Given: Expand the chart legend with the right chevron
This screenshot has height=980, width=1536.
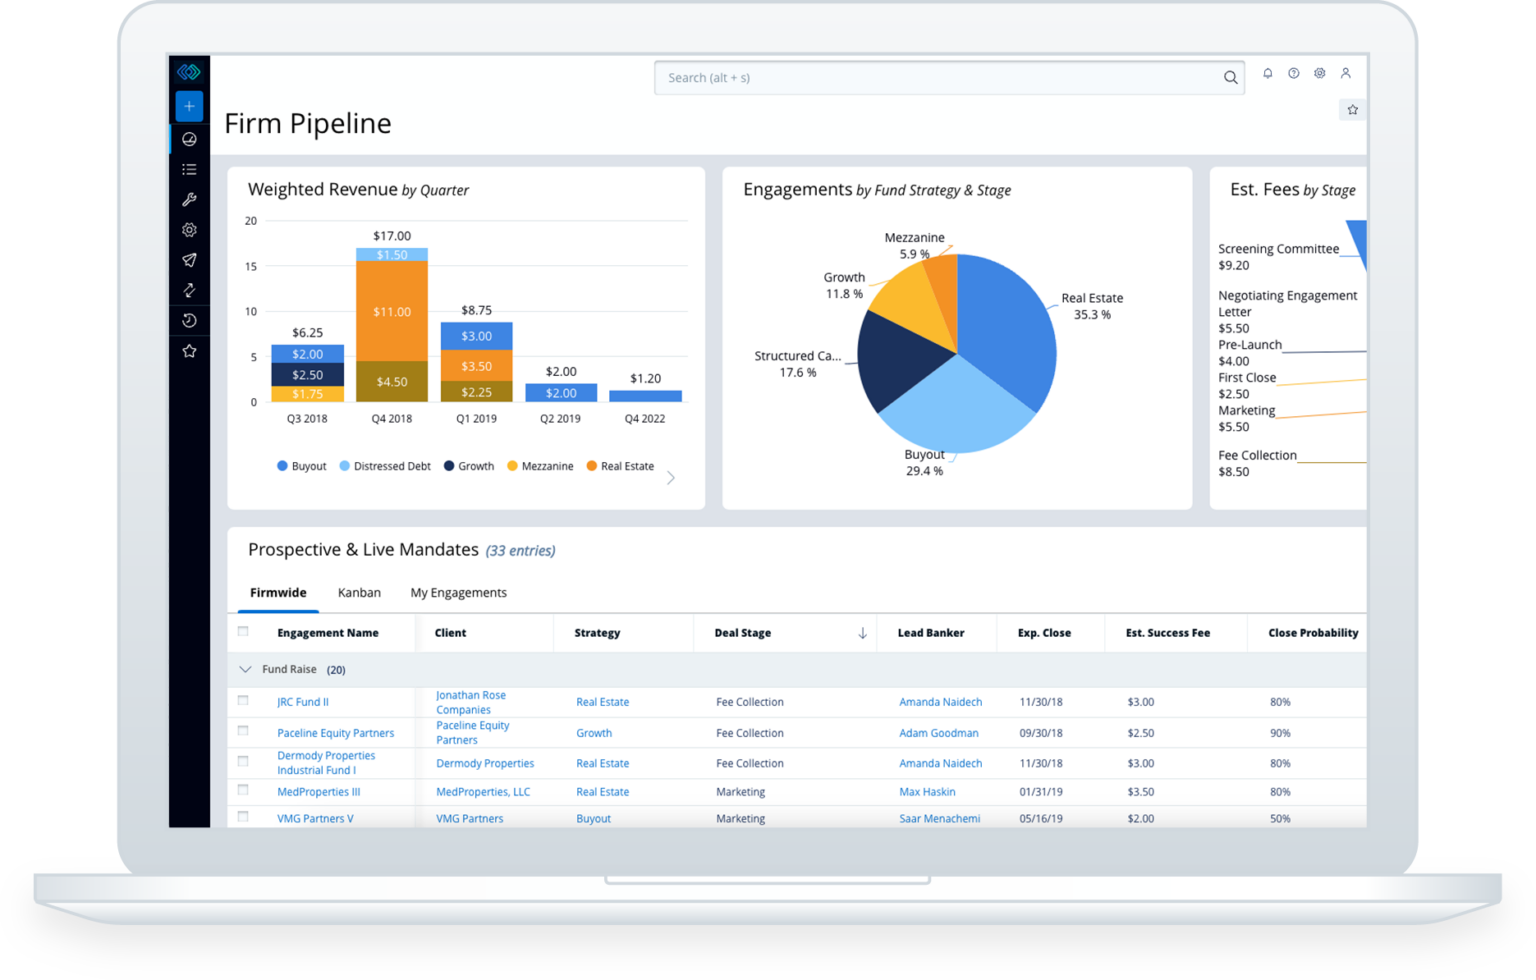Looking at the screenshot, I should 671,478.
